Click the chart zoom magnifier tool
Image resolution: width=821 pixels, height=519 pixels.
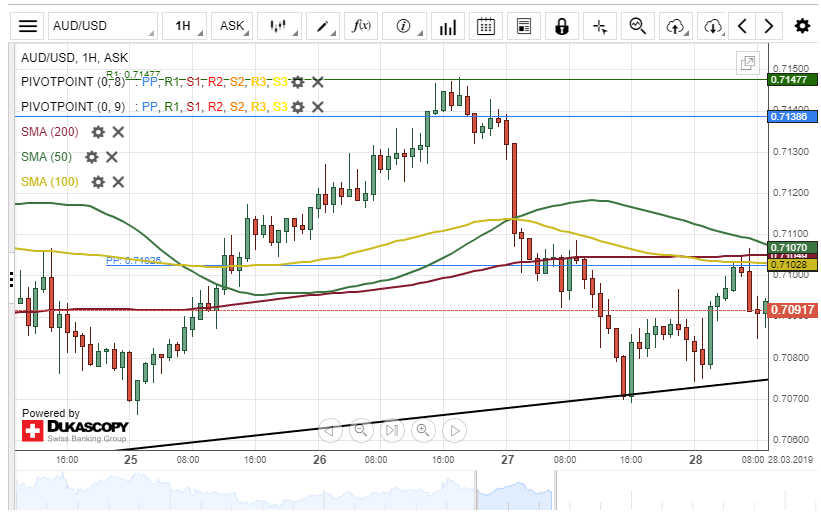pos(637,26)
